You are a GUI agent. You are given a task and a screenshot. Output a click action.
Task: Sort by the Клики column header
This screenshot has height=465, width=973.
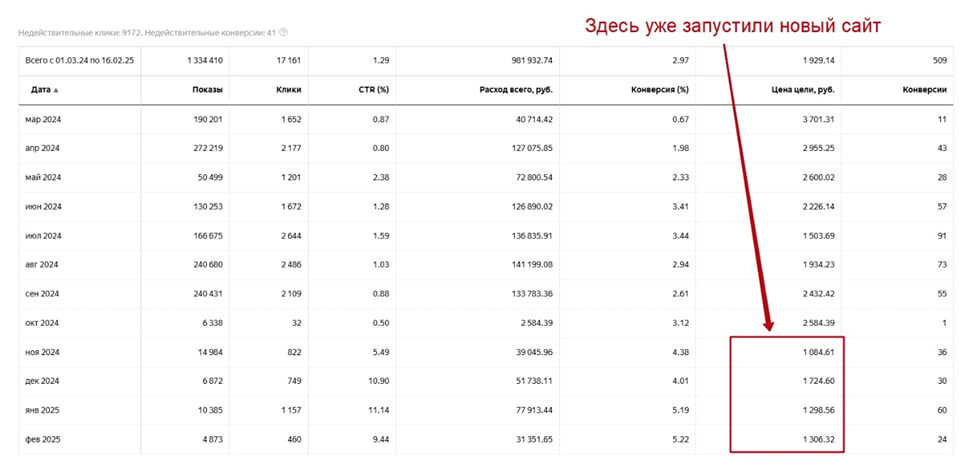(x=289, y=90)
